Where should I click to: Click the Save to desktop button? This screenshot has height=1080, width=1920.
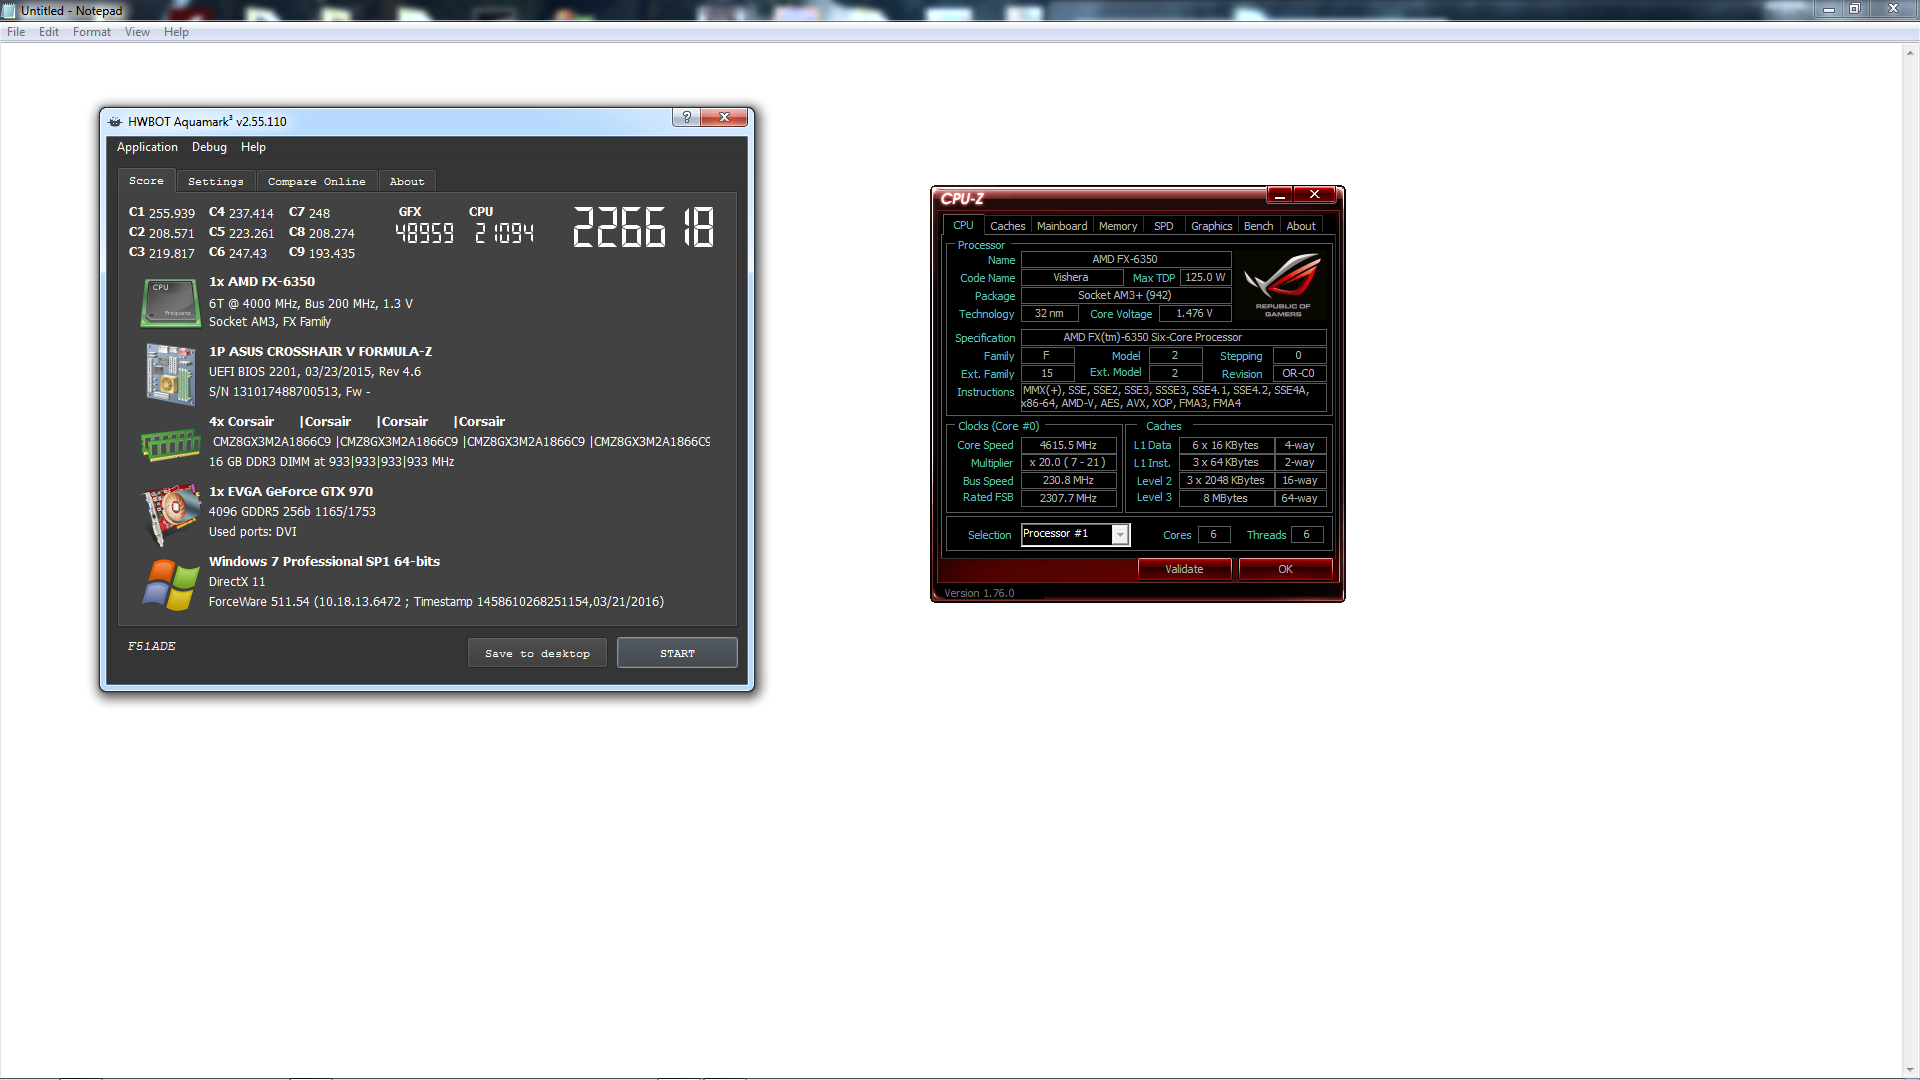point(537,653)
